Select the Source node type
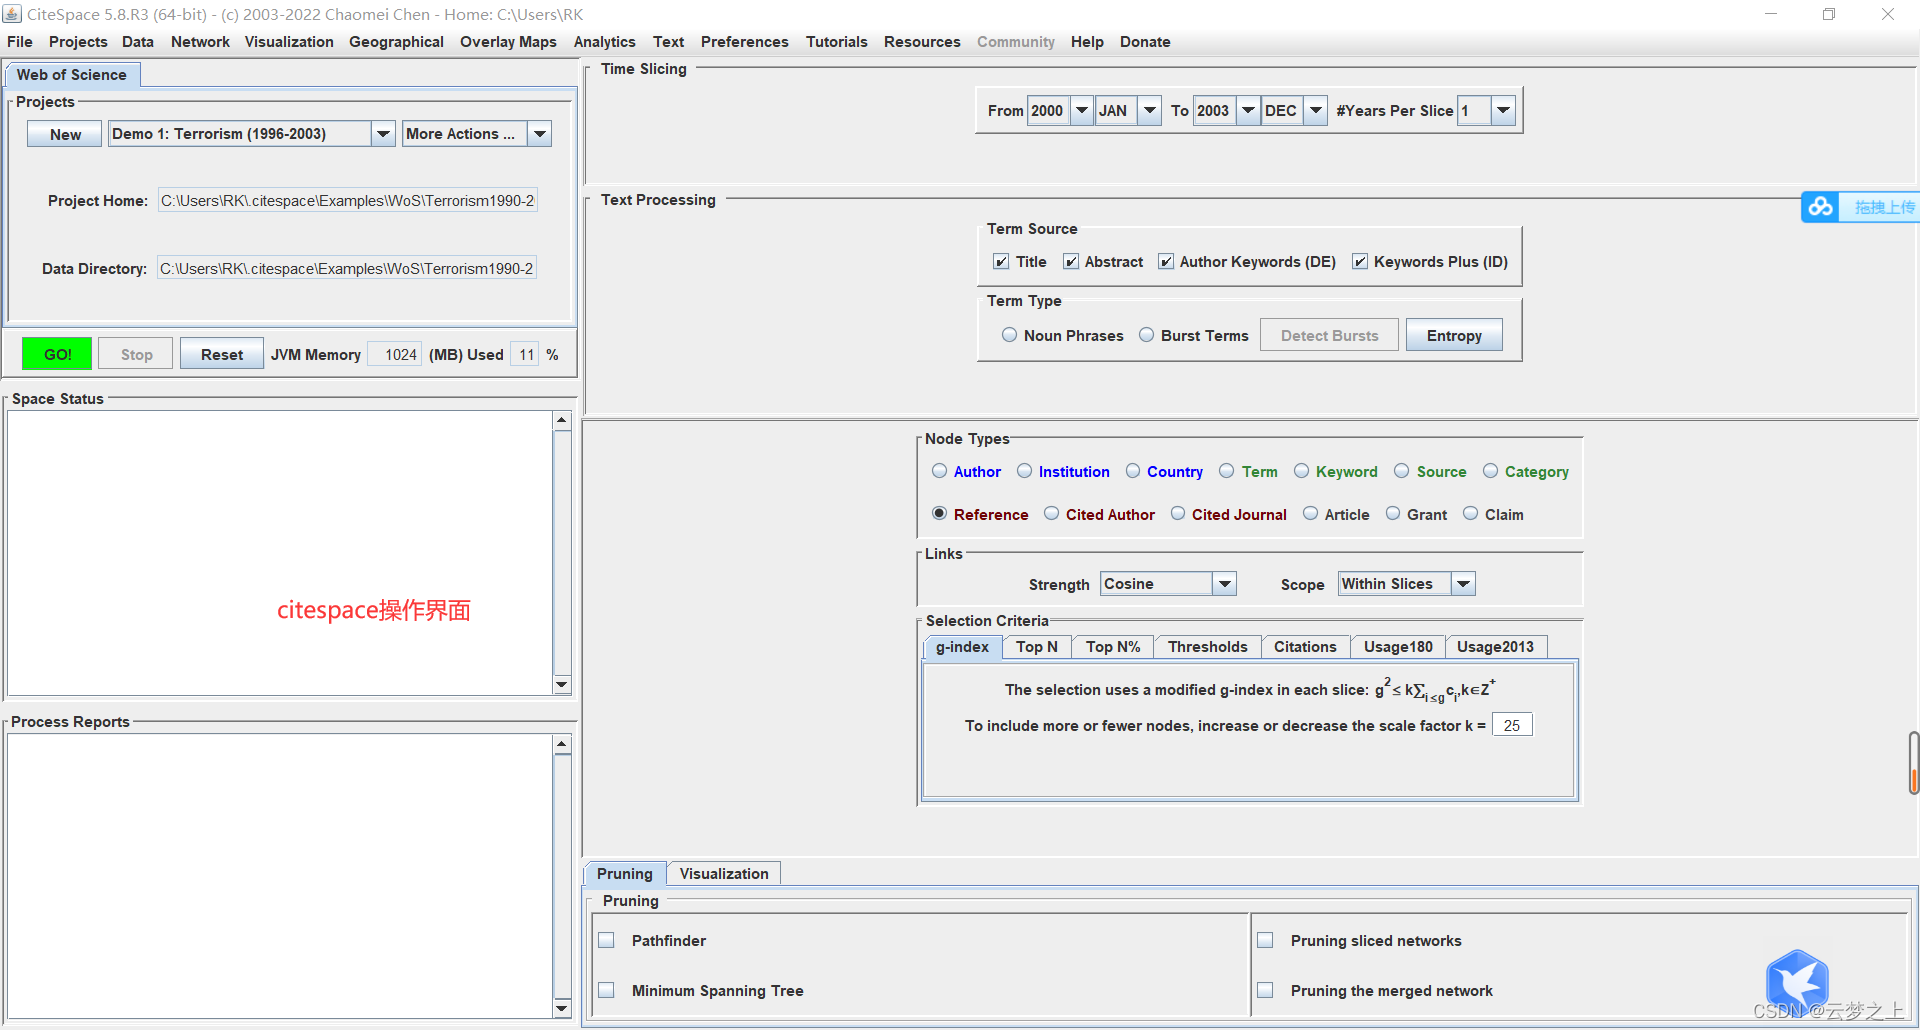The height and width of the screenshot is (1030, 1920). 1401,471
